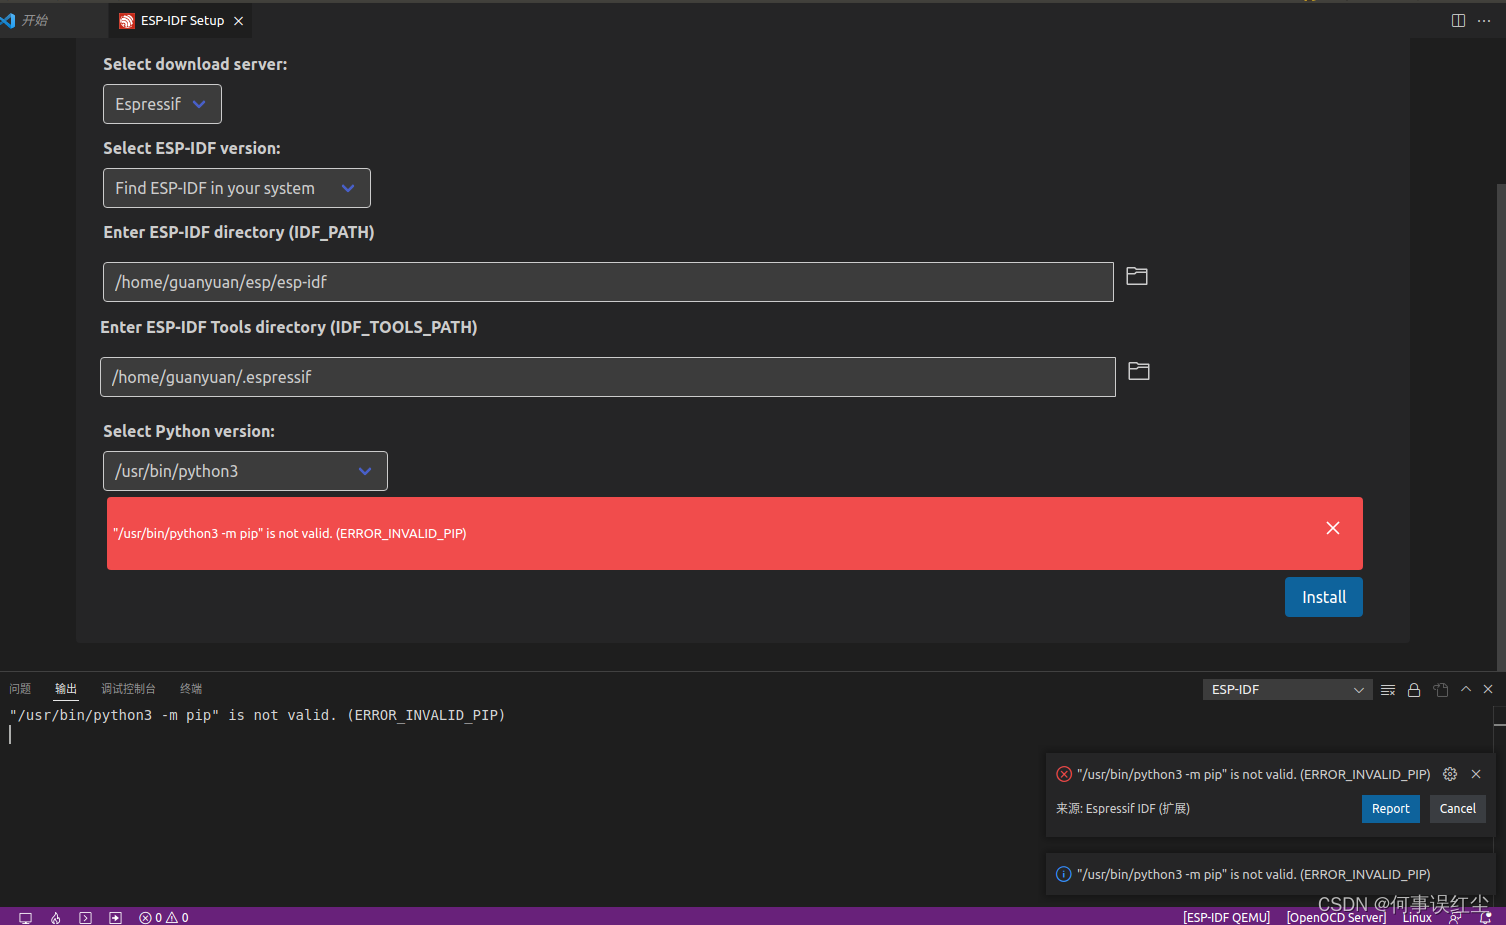Browse for the IDF_PATH directory folder icon
Image resolution: width=1506 pixels, height=925 pixels.
(1137, 276)
